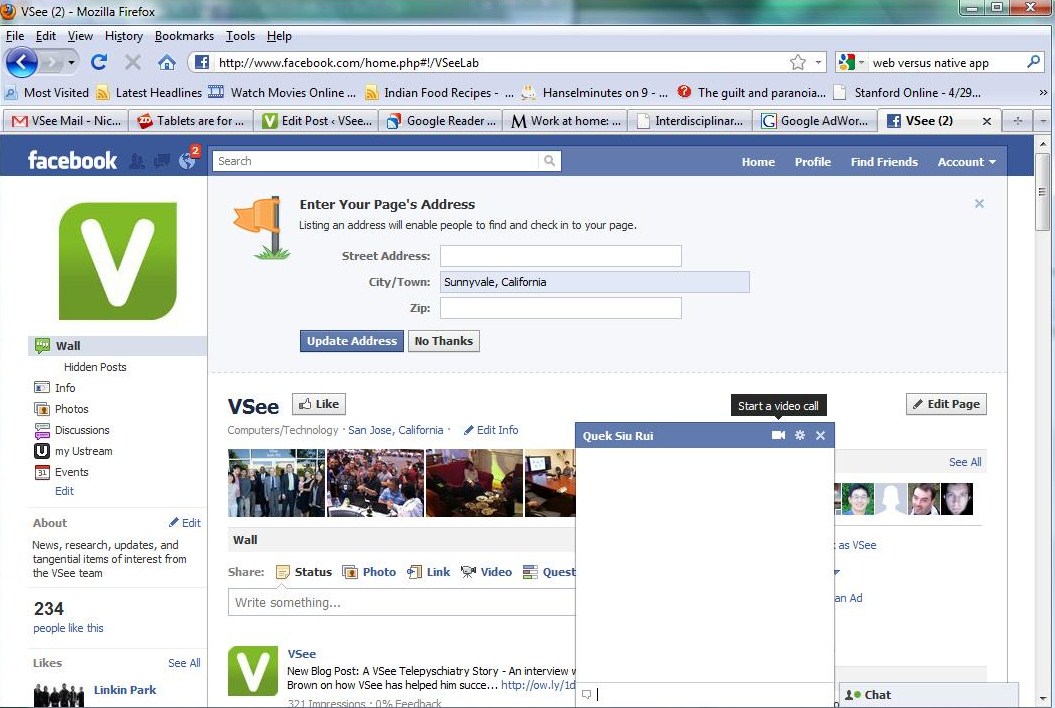Expand the Account dropdown menu
Screen dimensions: 1055x708
[966, 162]
